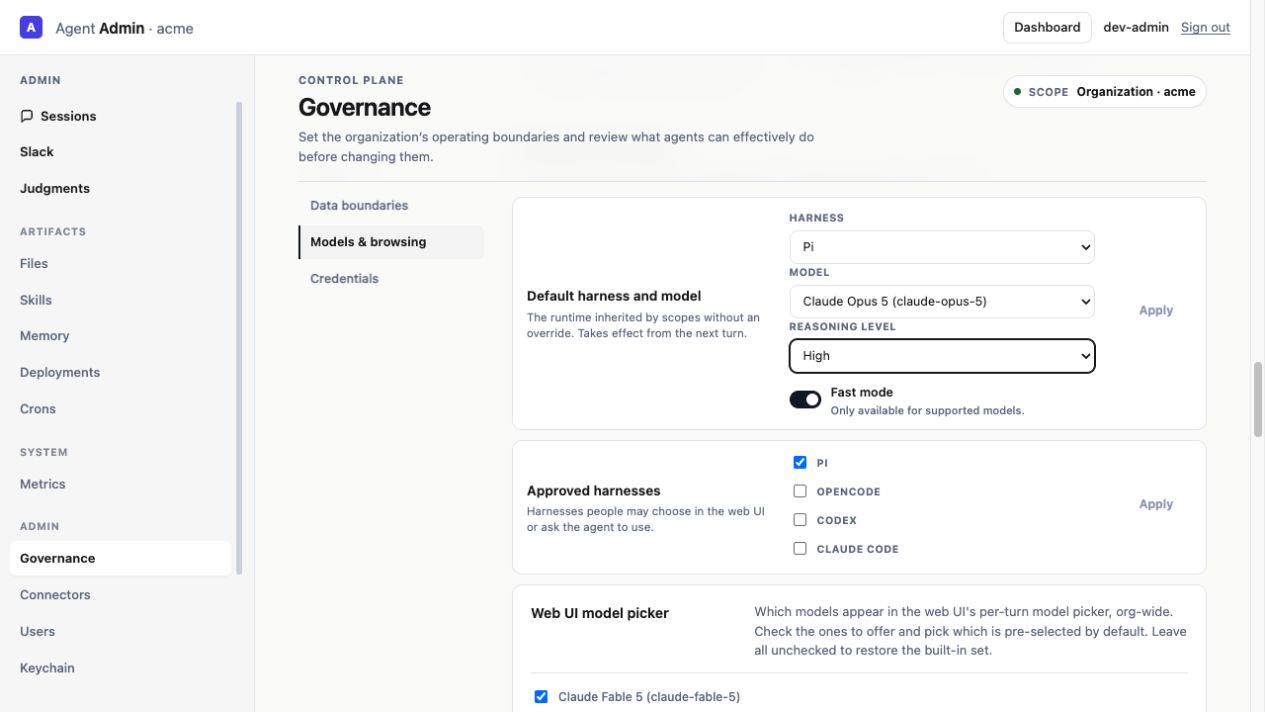This screenshot has height=712, width=1265.
Task: Click the dev-admin username
Action: pyautogui.click(x=1136, y=28)
